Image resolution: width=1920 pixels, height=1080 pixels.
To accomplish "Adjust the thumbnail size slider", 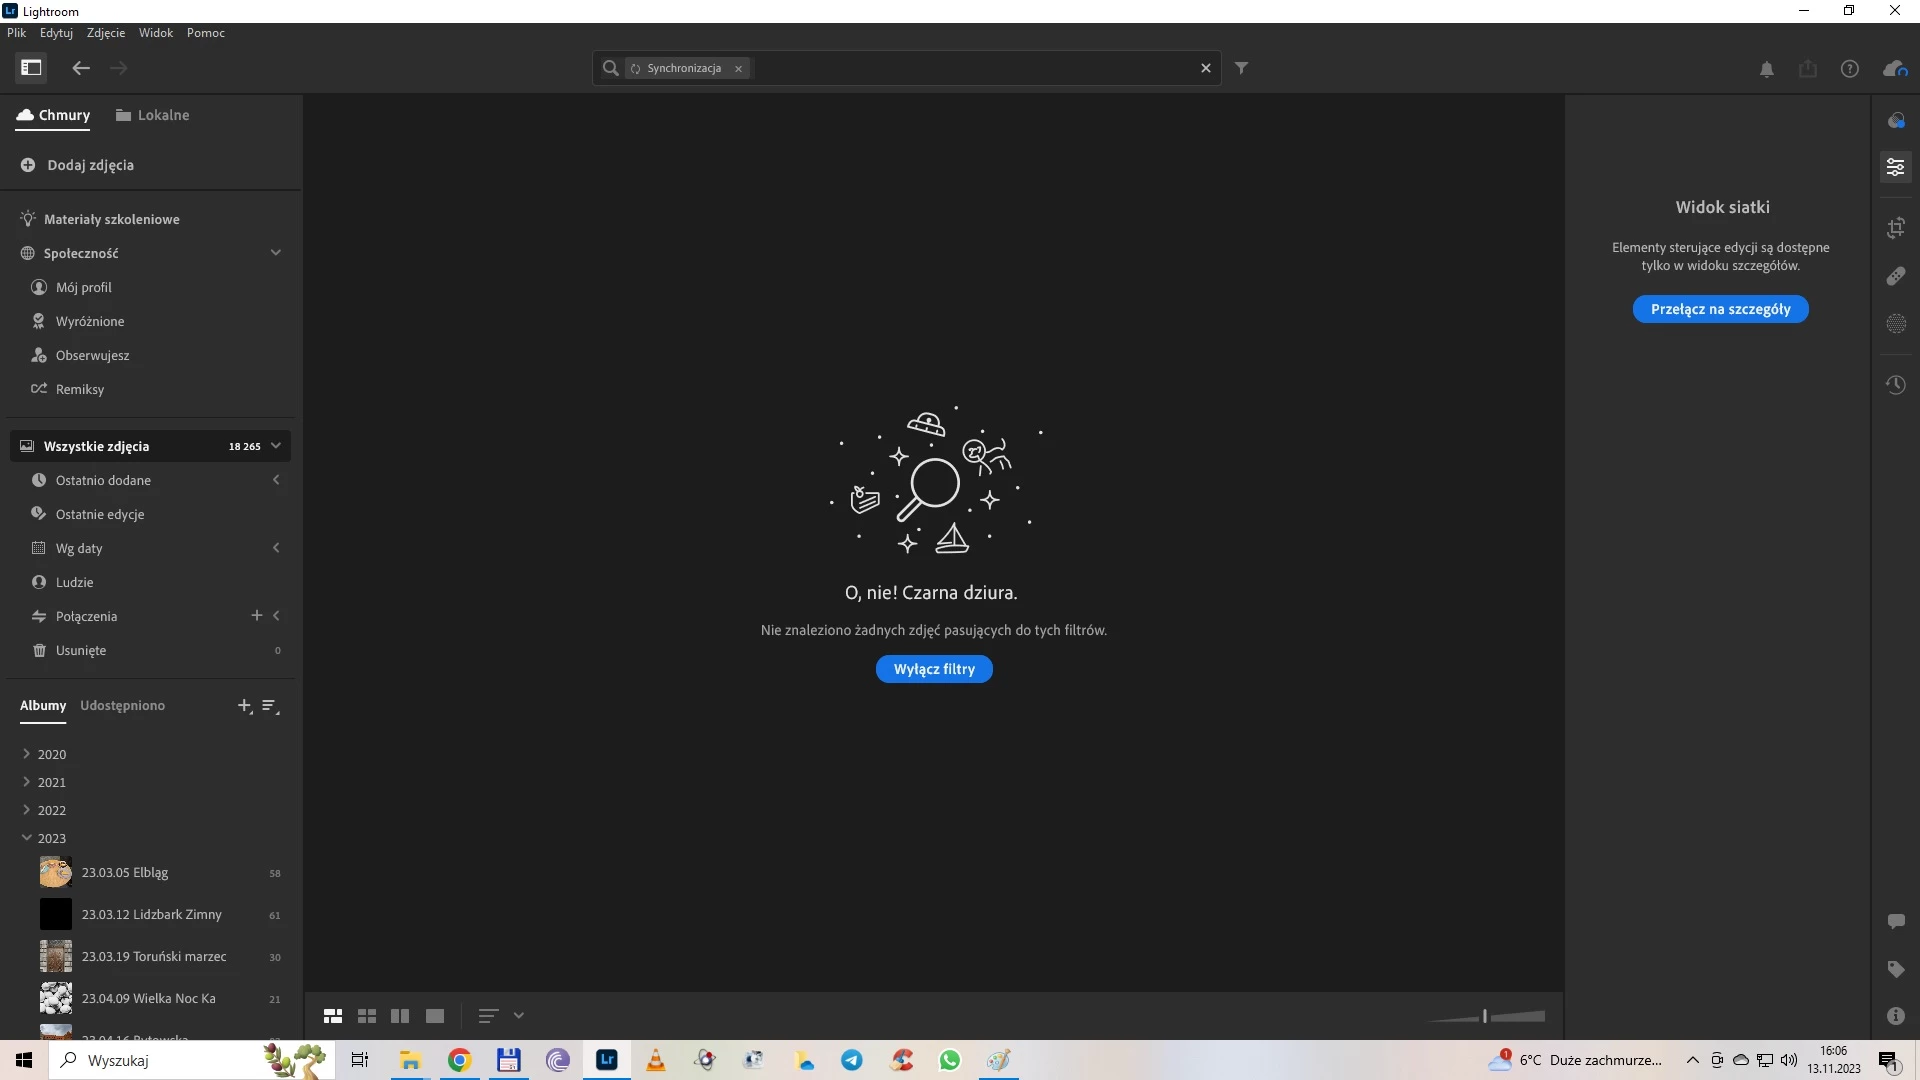I will coord(1485,1016).
